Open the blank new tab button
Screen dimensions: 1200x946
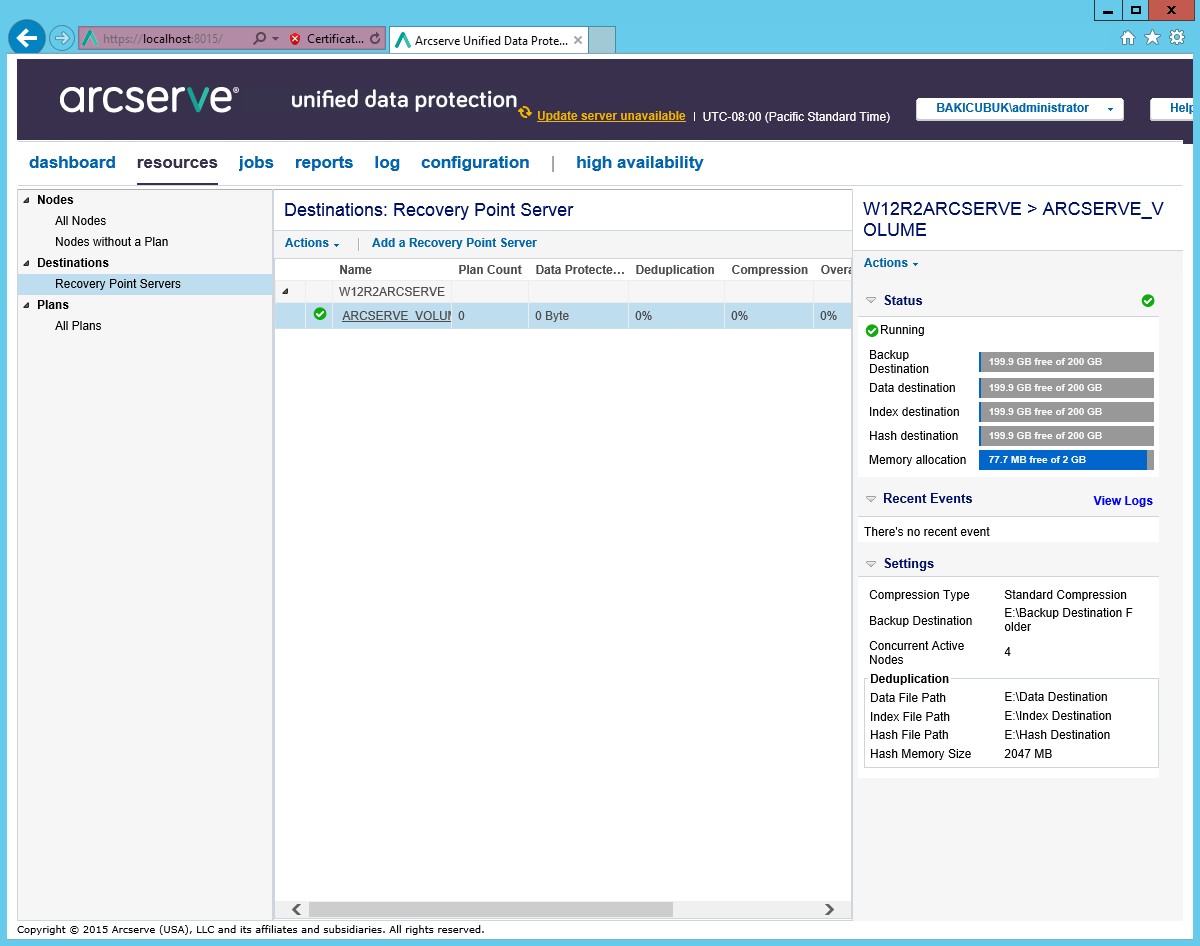point(602,40)
